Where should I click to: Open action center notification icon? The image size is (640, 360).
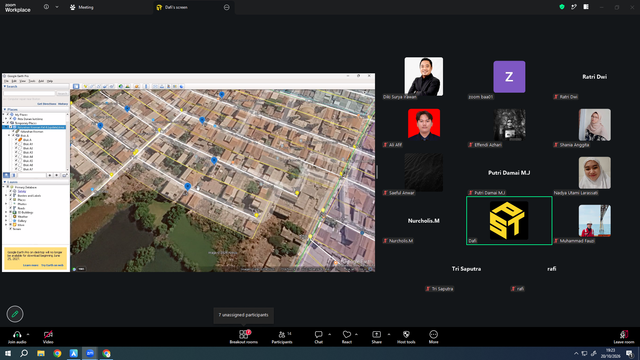click(x=630, y=353)
